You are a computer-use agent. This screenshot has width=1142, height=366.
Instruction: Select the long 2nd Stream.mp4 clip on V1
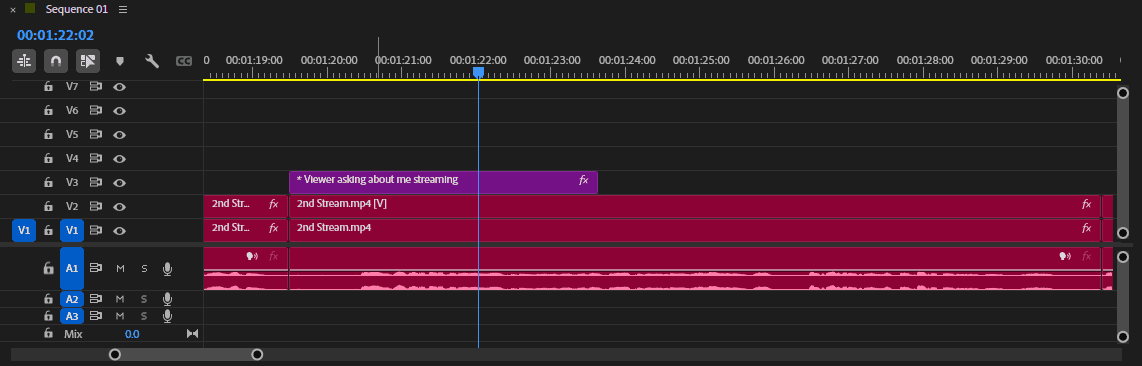pos(695,230)
